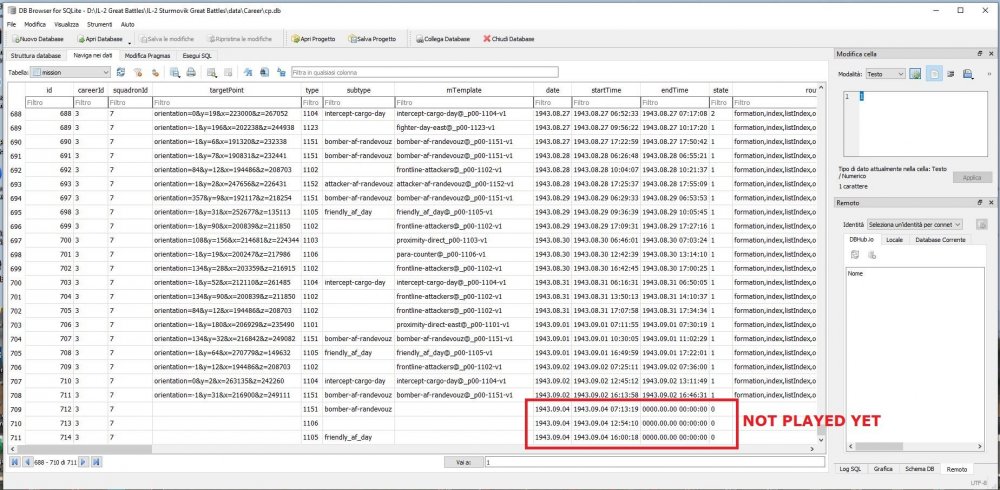This screenshot has height=490, width=1000.
Task: Click the 'Filtra in qualsiasi colonna' search field
Action: coord(424,73)
